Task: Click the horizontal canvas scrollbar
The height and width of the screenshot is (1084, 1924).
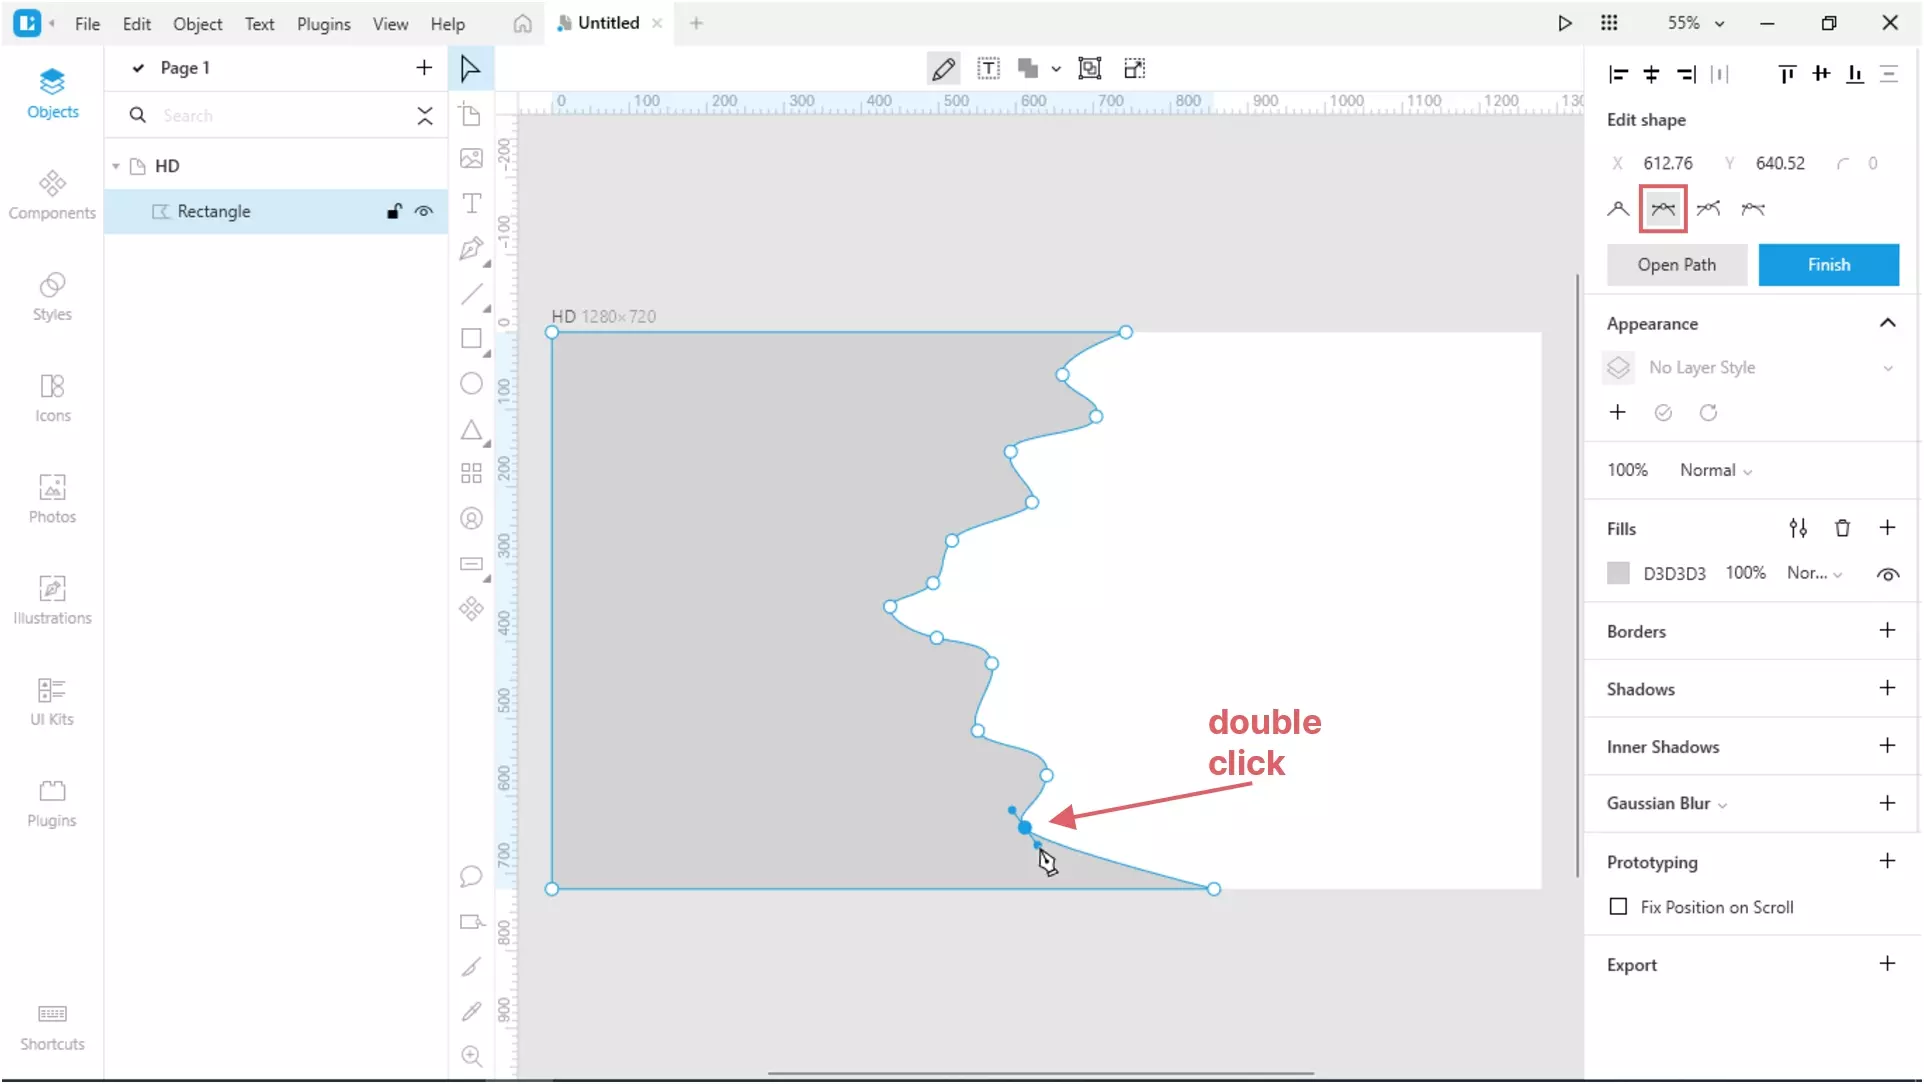Action: [1040, 1075]
